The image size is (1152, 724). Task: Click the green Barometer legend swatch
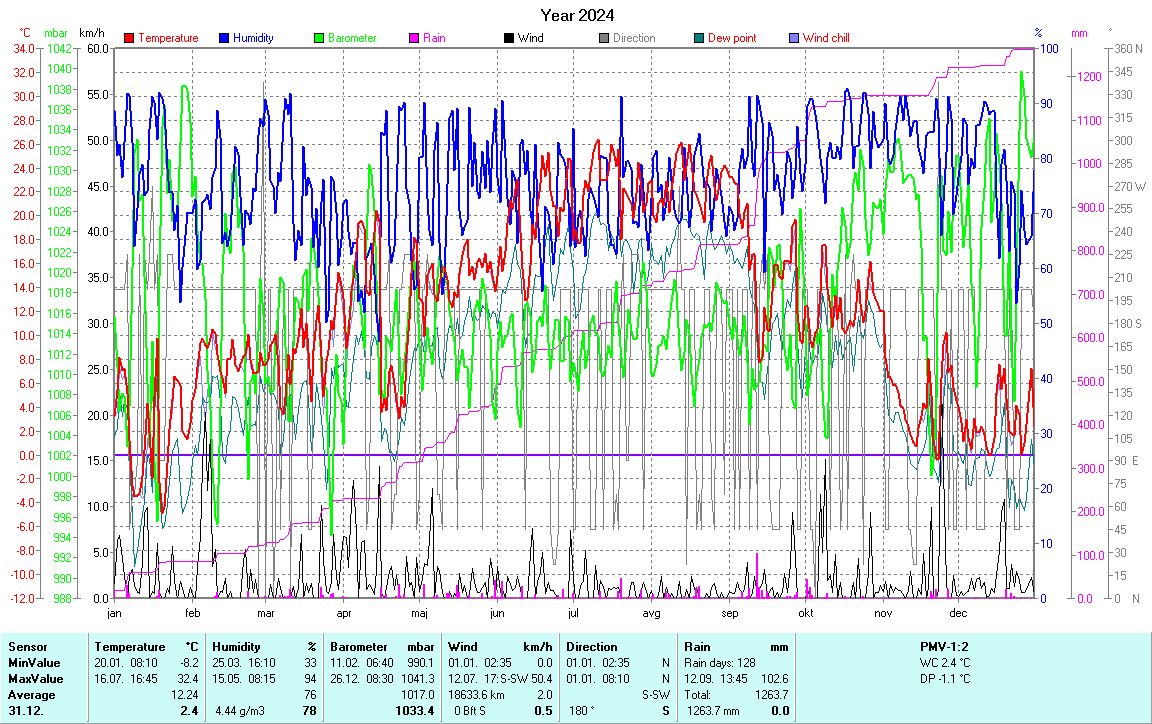(x=319, y=38)
